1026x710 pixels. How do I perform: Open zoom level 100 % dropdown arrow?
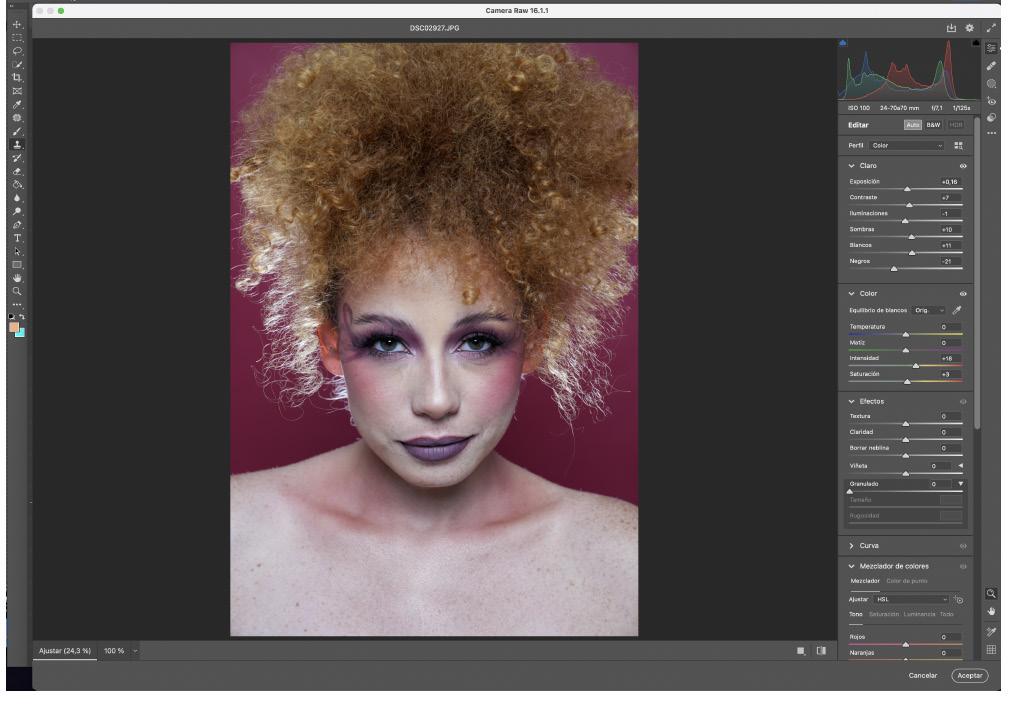pyautogui.click(x=135, y=651)
